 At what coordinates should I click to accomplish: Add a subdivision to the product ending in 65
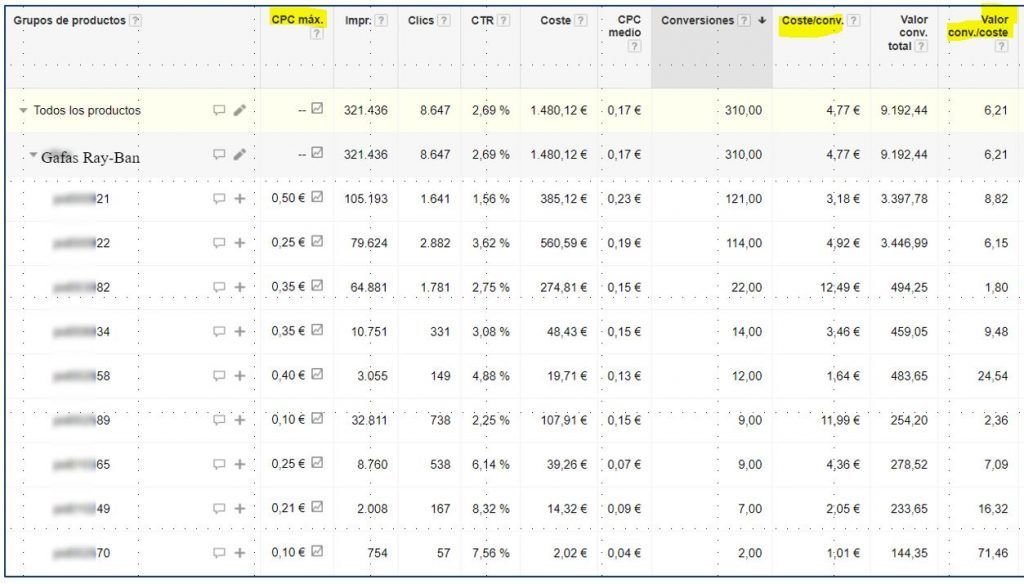coord(240,464)
